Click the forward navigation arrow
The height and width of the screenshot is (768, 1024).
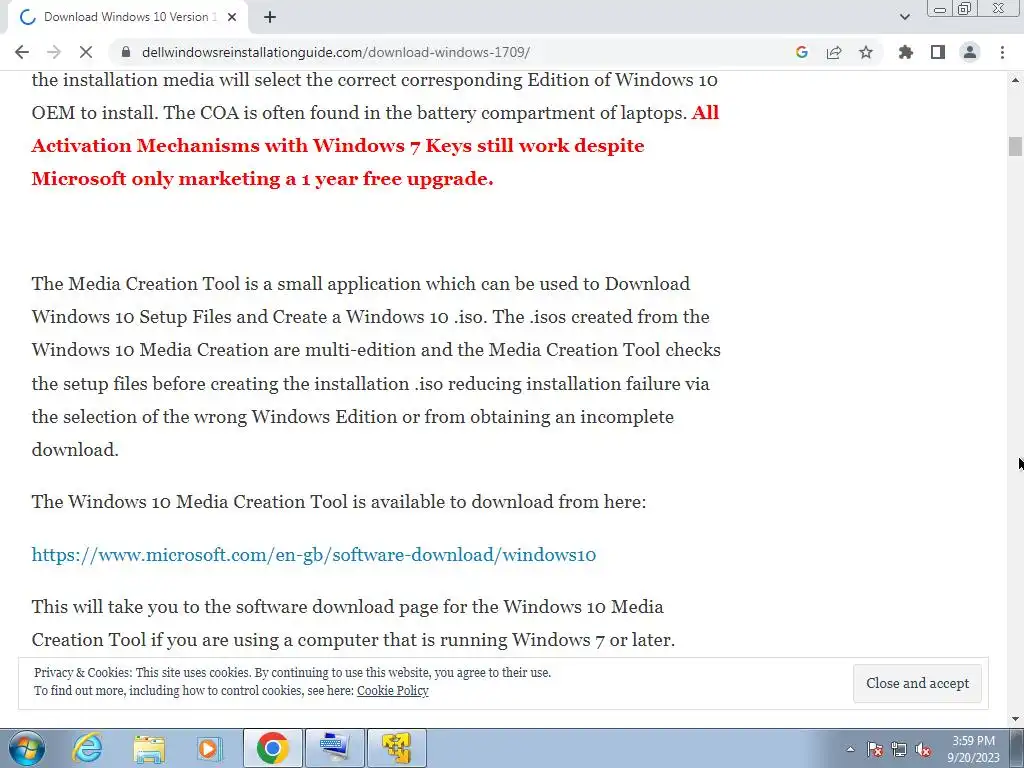pyautogui.click(x=54, y=52)
